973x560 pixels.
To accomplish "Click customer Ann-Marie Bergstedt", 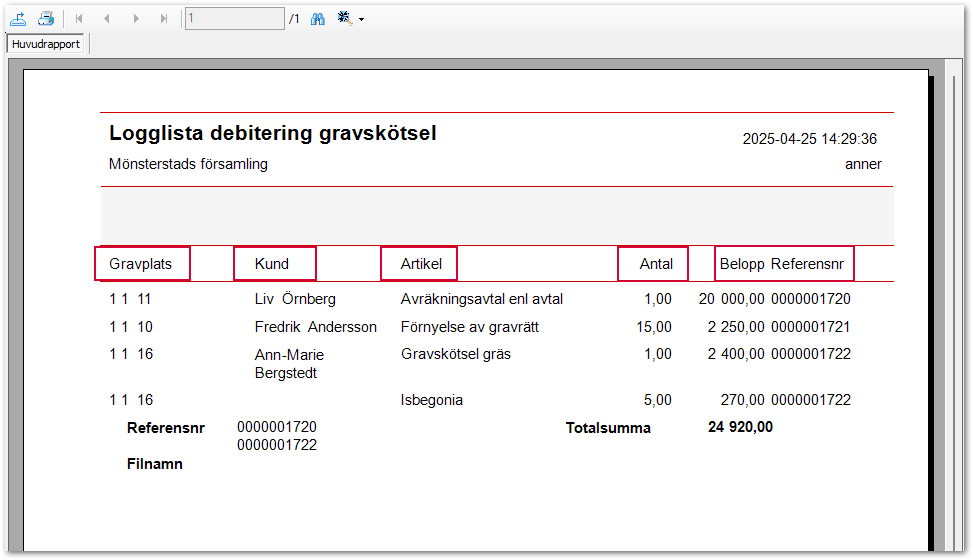I will [x=289, y=364].
